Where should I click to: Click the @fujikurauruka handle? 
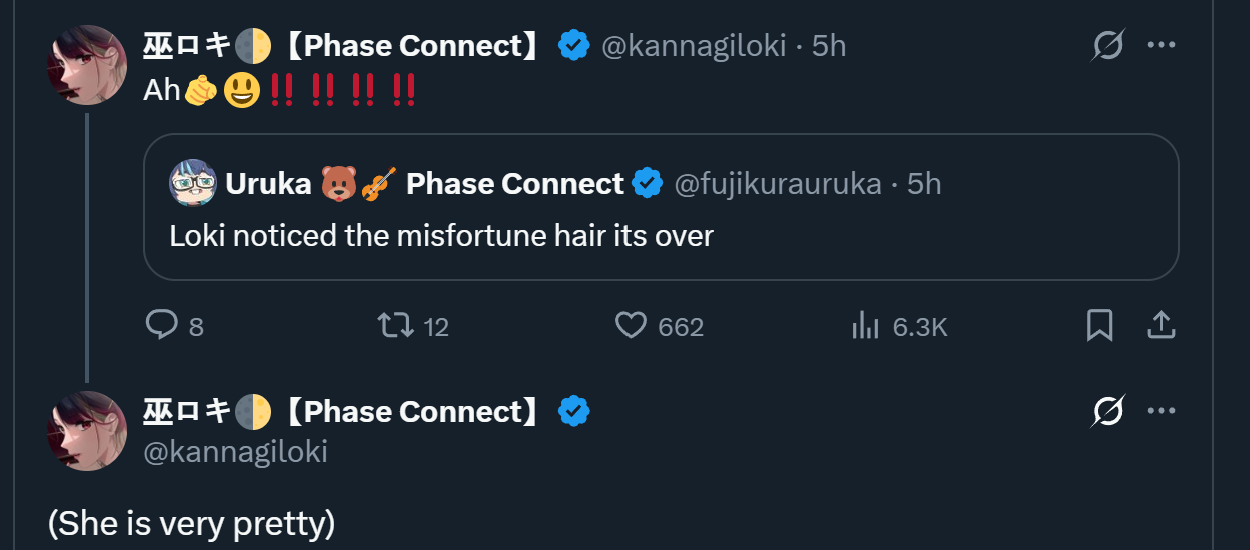pos(778,184)
